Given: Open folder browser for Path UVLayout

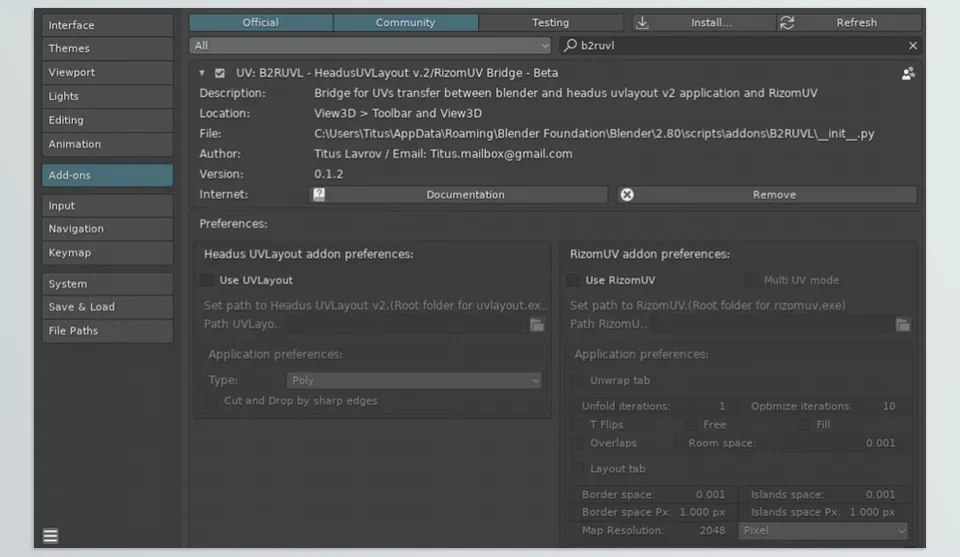Looking at the screenshot, I should [537, 325].
